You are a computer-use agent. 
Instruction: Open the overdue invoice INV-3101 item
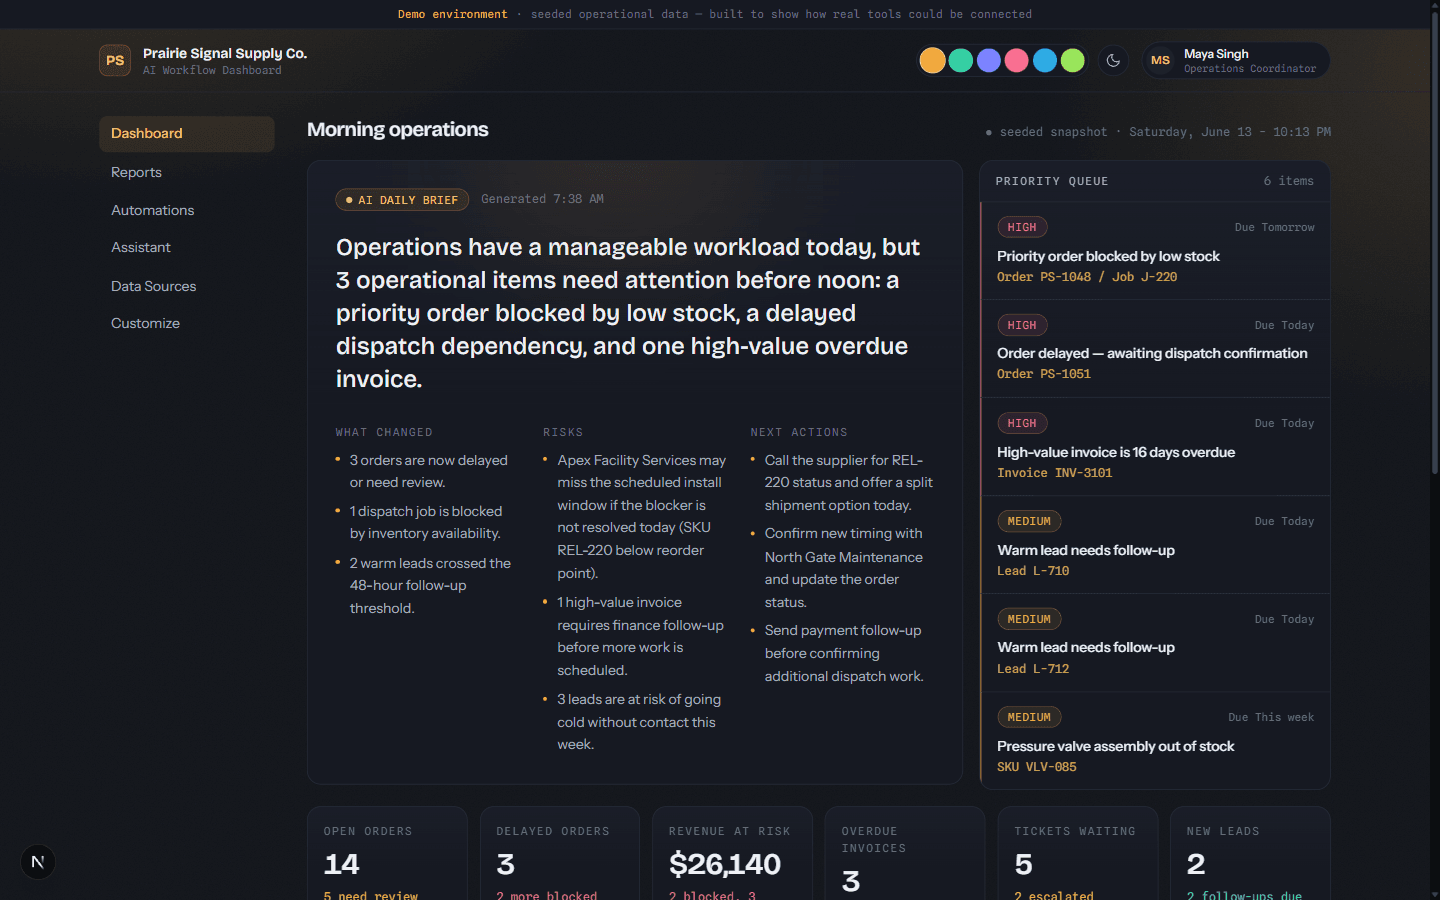[1155, 447]
